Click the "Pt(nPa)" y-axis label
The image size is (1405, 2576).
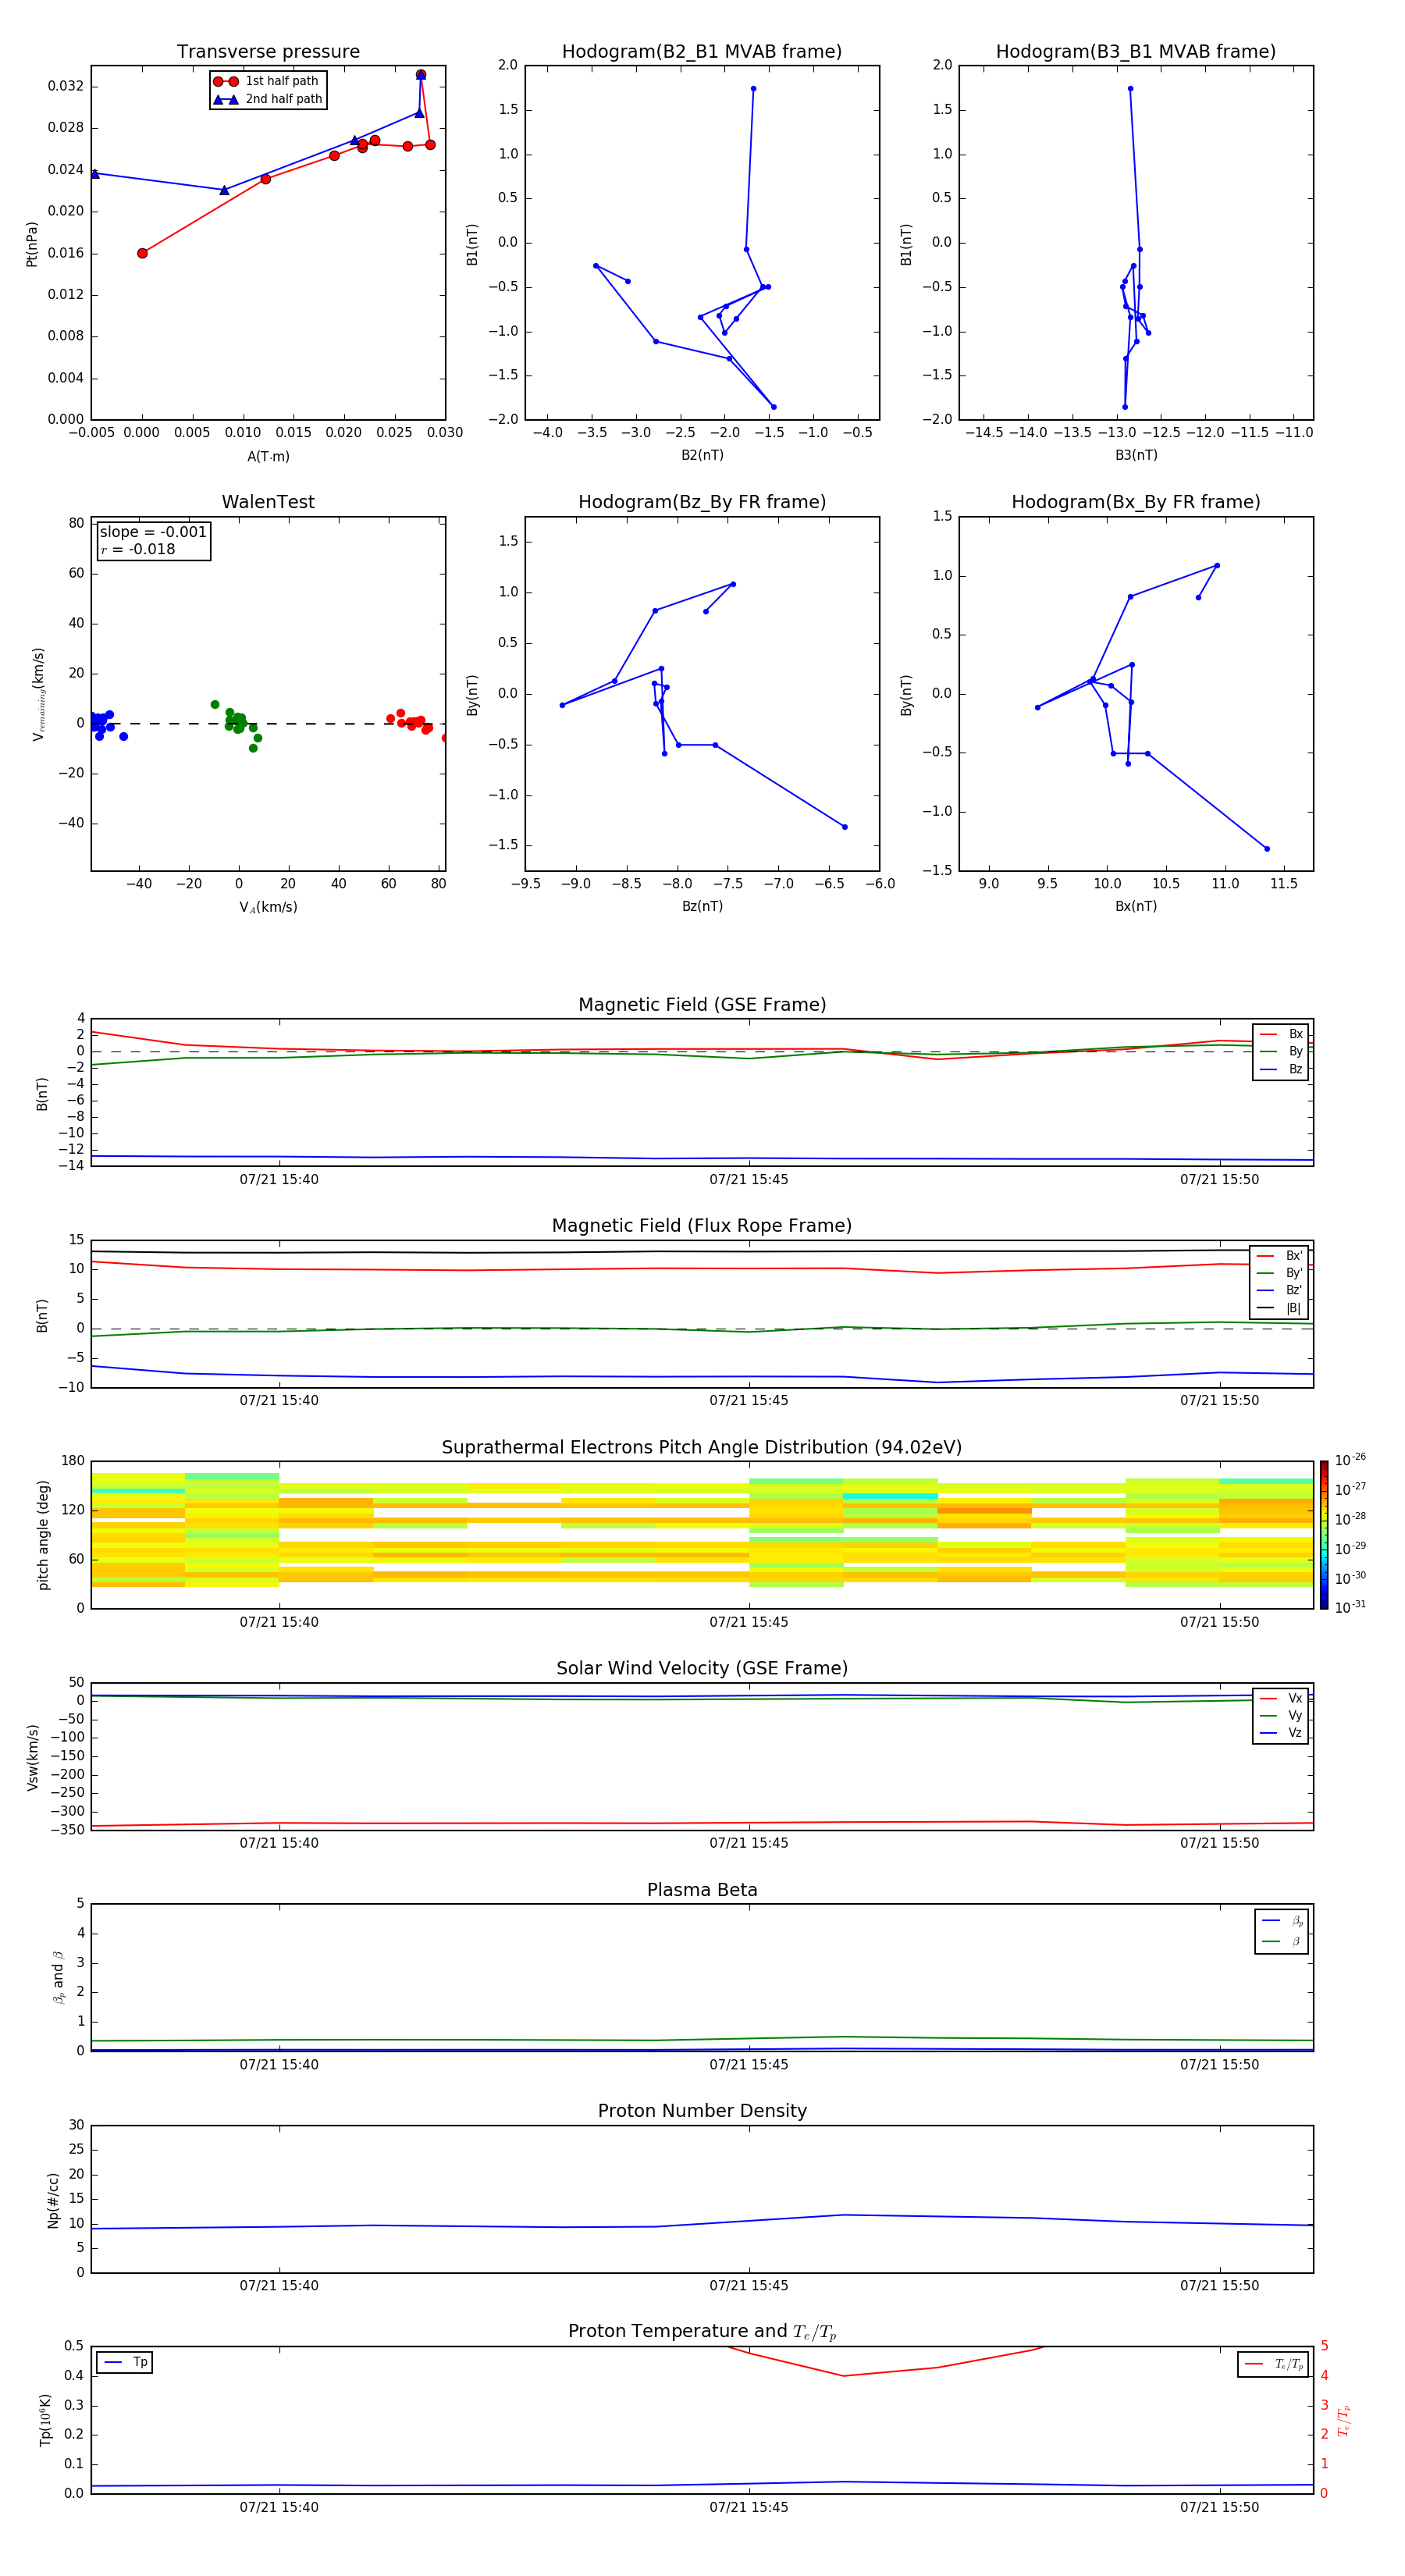coord(32,244)
